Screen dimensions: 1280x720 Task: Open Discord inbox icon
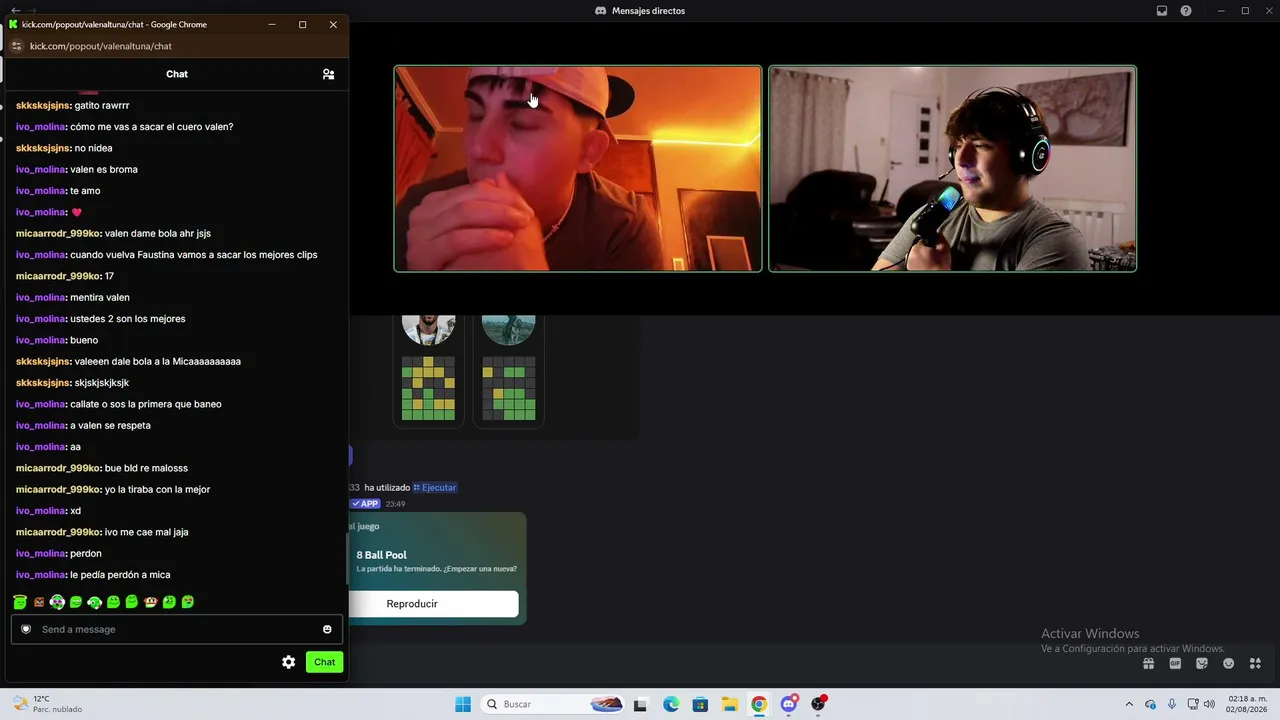(x=1162, y=11)
